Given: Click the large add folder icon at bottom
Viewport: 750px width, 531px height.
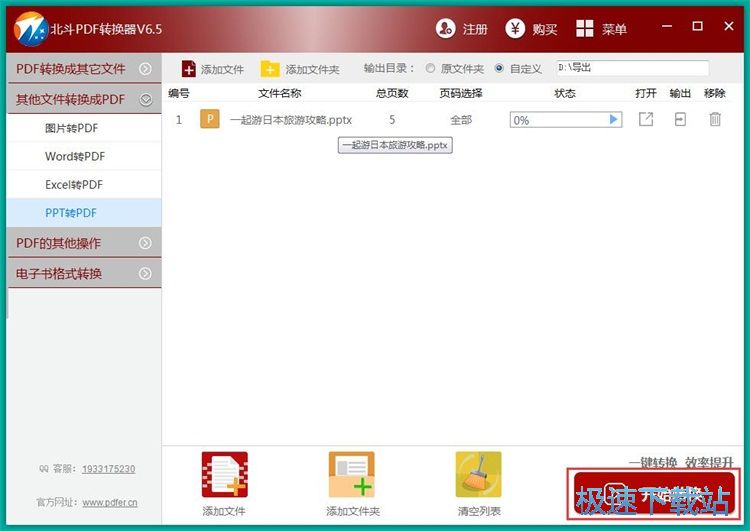Looking at the screenshot, I should (x=352, y=475).
